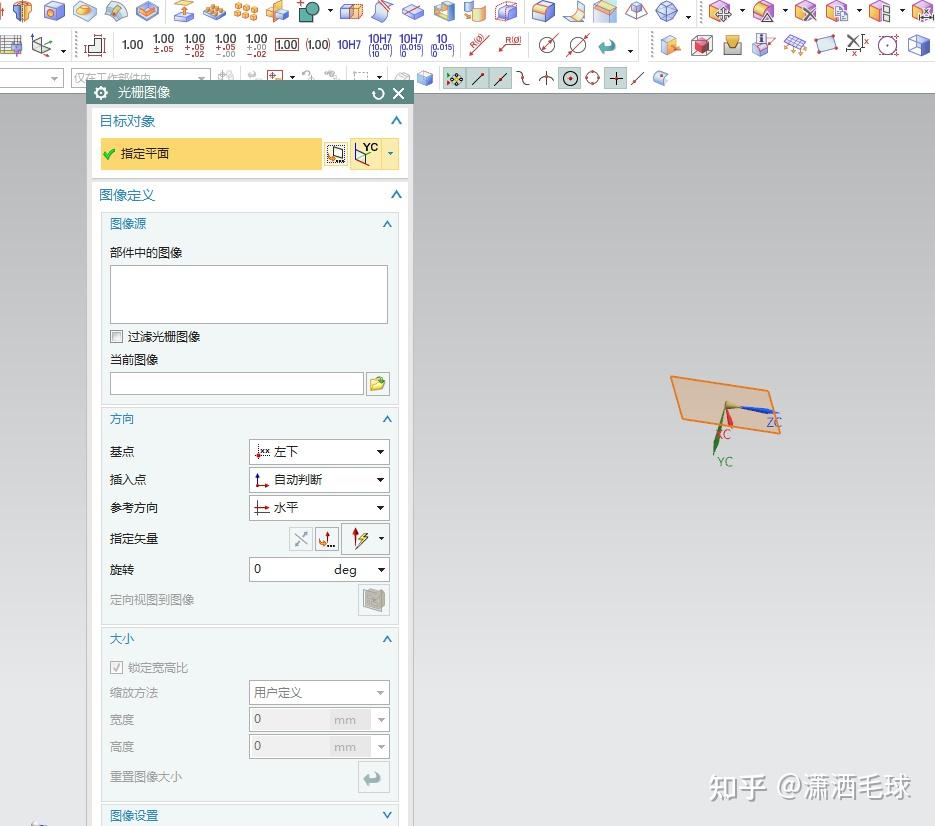
Task: Click the reset icon on 光栅图像 dialog title bar
Action: [x=377, y=92]
